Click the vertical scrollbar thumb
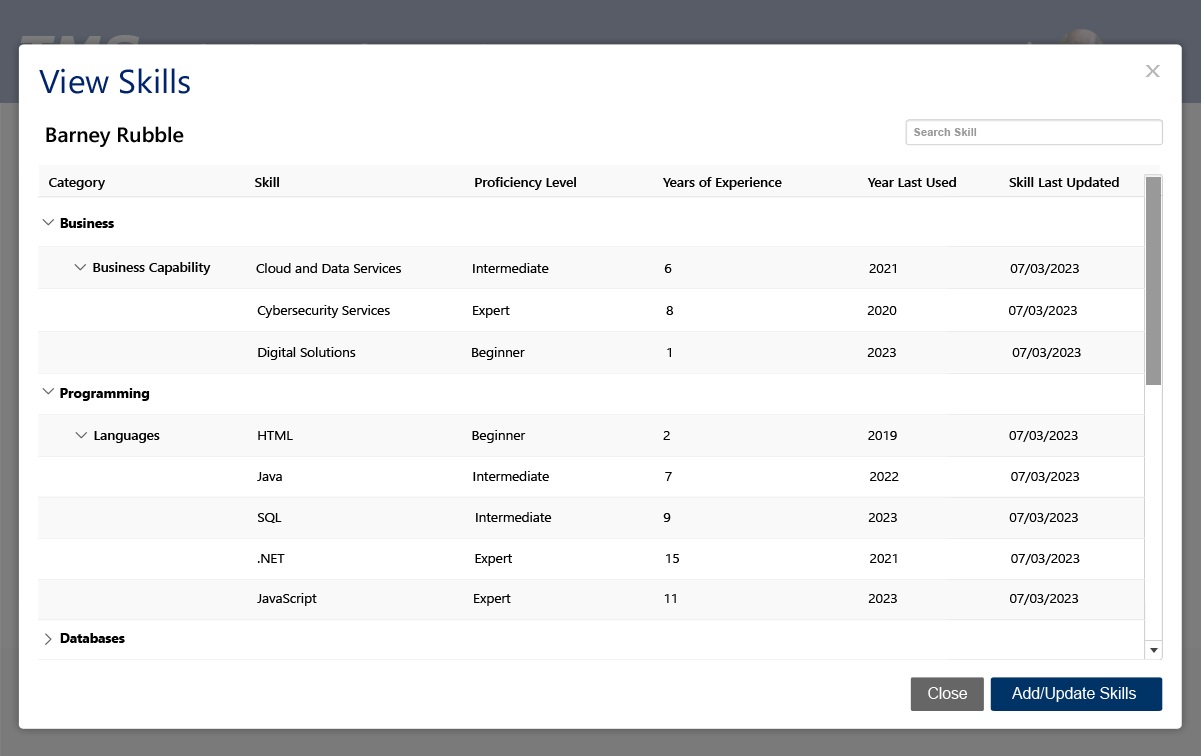 tap(1153, 280)
